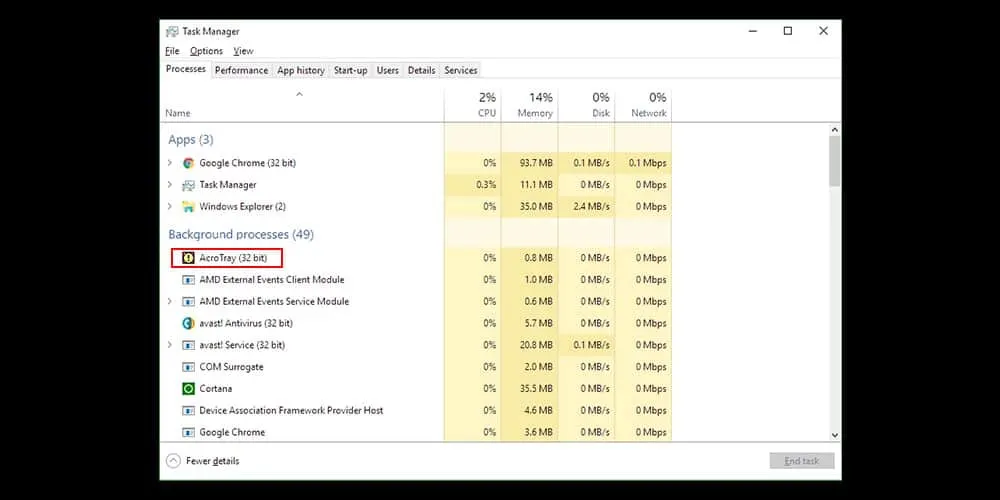Click the 93.7 MB memory value
Viewport: 1000px width, 500px height.
(536, 163)
